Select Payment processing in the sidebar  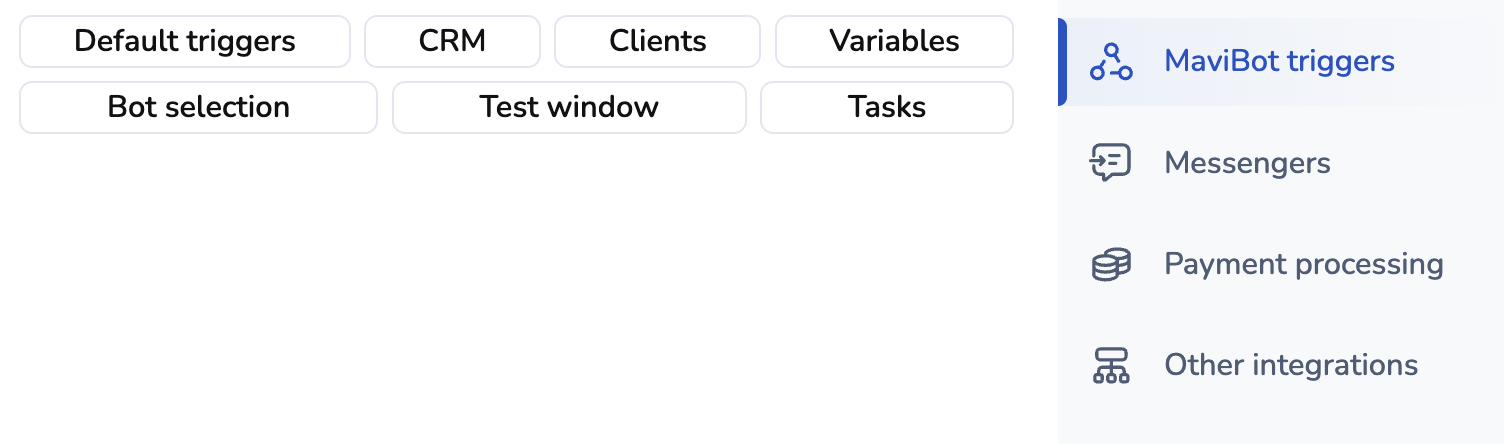tap(1303, 264)
